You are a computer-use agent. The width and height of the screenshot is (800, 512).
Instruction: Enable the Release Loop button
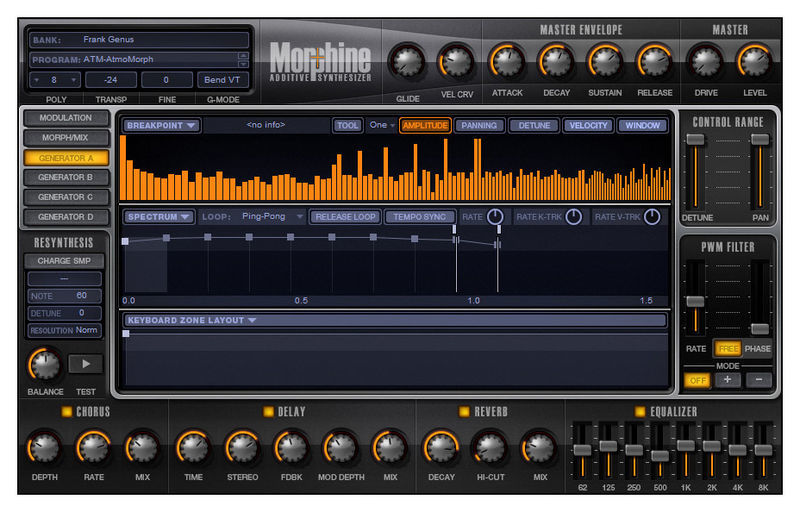pyautogui.click(x=345, y=217)
